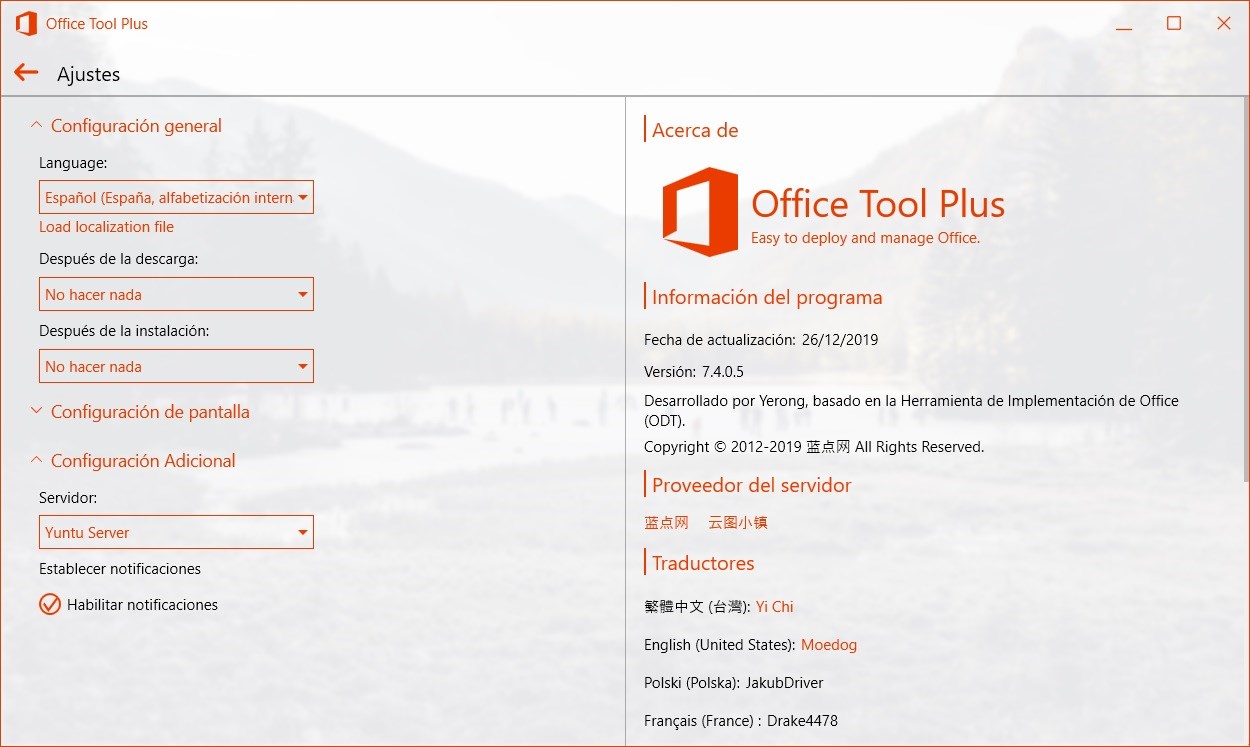Click the Versión: 7.4.0.5 text
The image size is (1250, 747).
click(694, 371)
